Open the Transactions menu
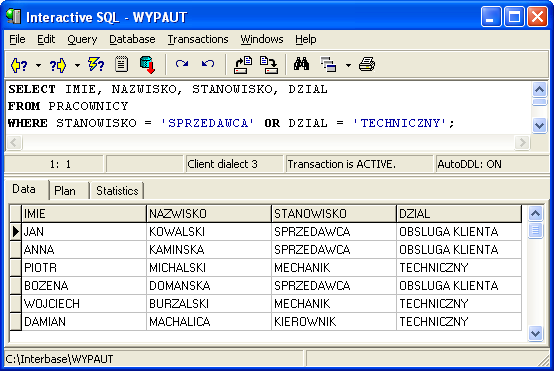Screen dimensions: 554x371 (x=198, y=39)
